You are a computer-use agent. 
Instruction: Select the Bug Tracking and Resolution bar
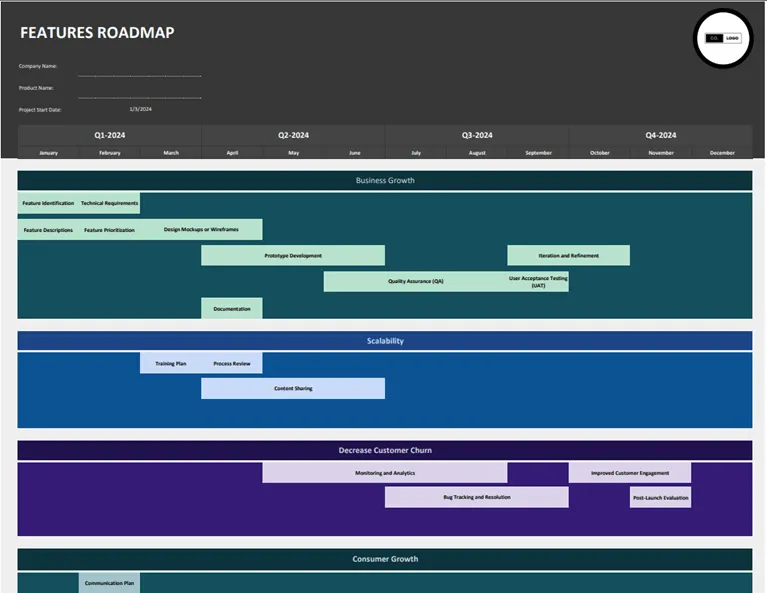[477, 497]
